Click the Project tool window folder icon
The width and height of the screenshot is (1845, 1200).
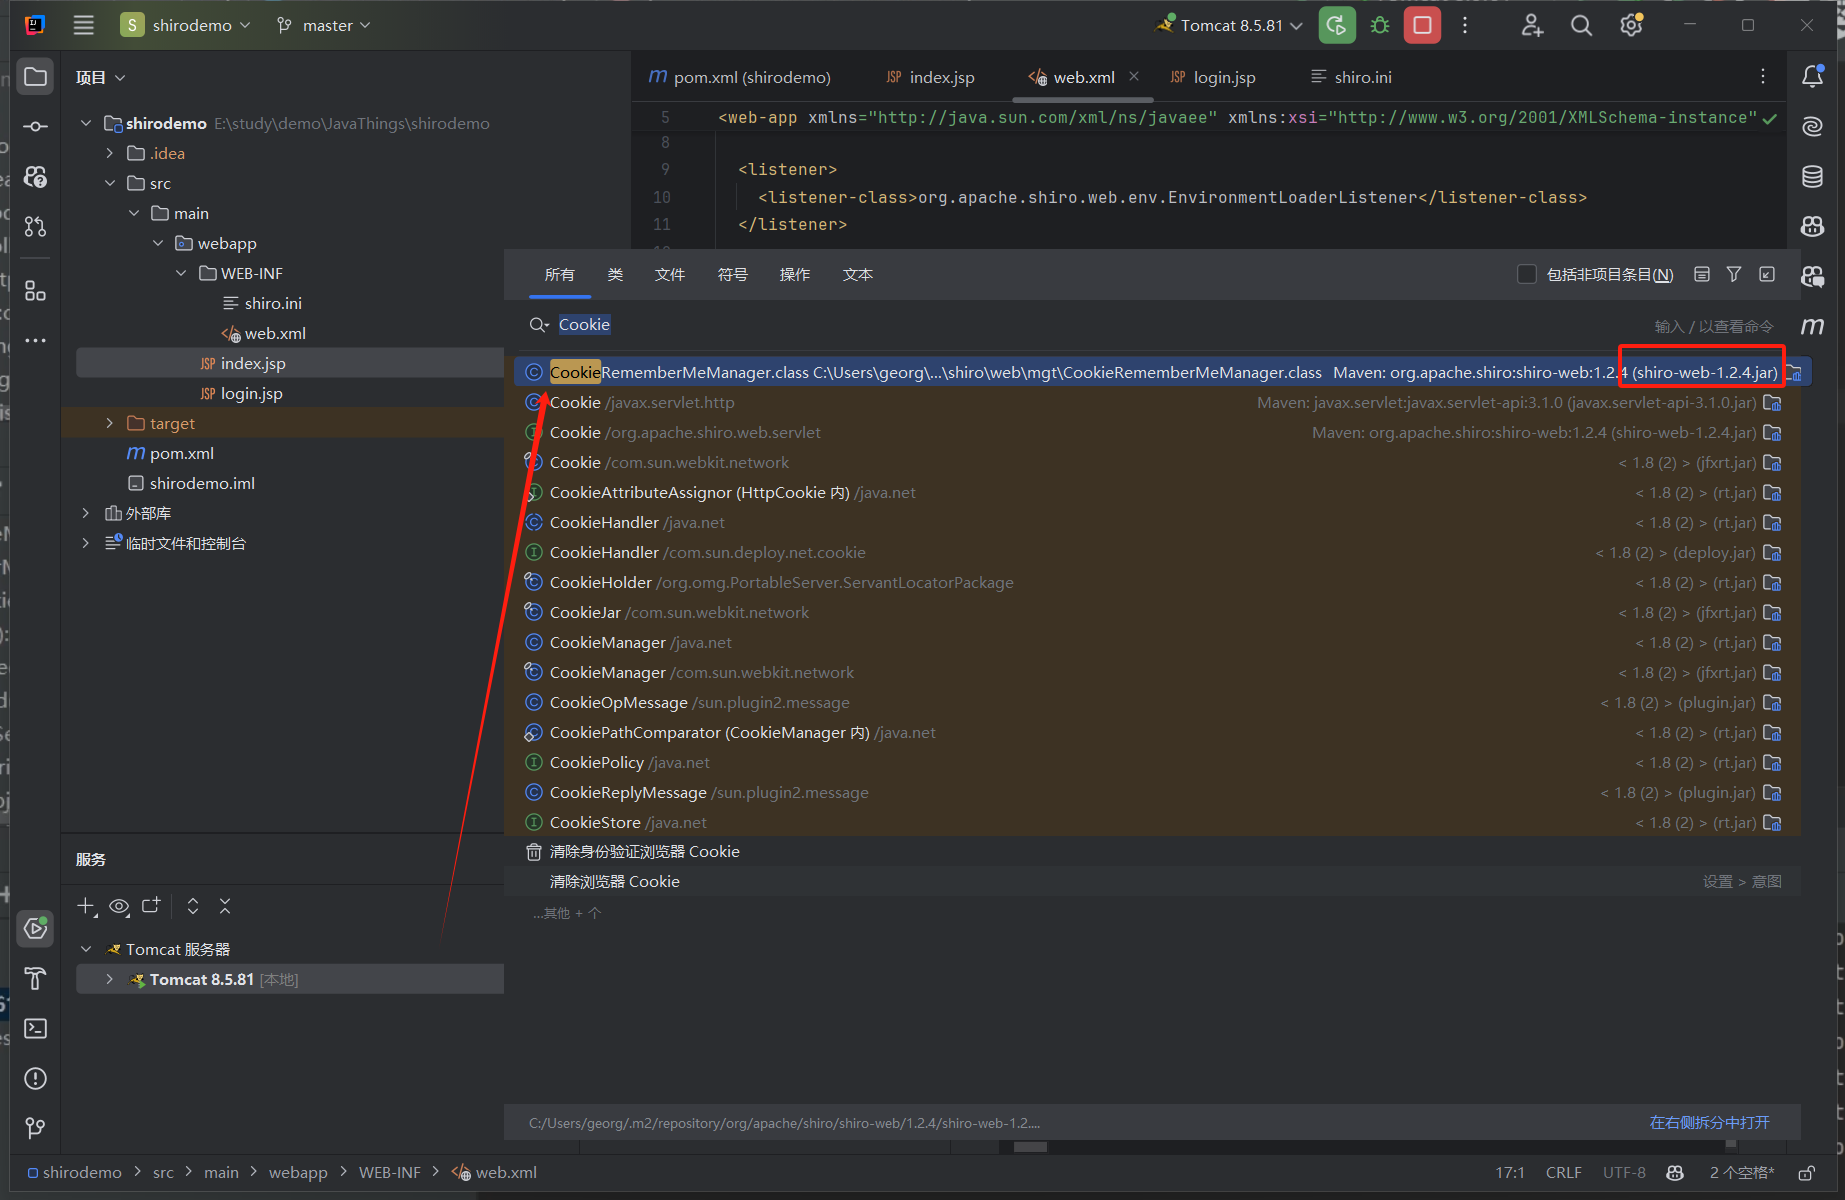(x=35, y=77)
